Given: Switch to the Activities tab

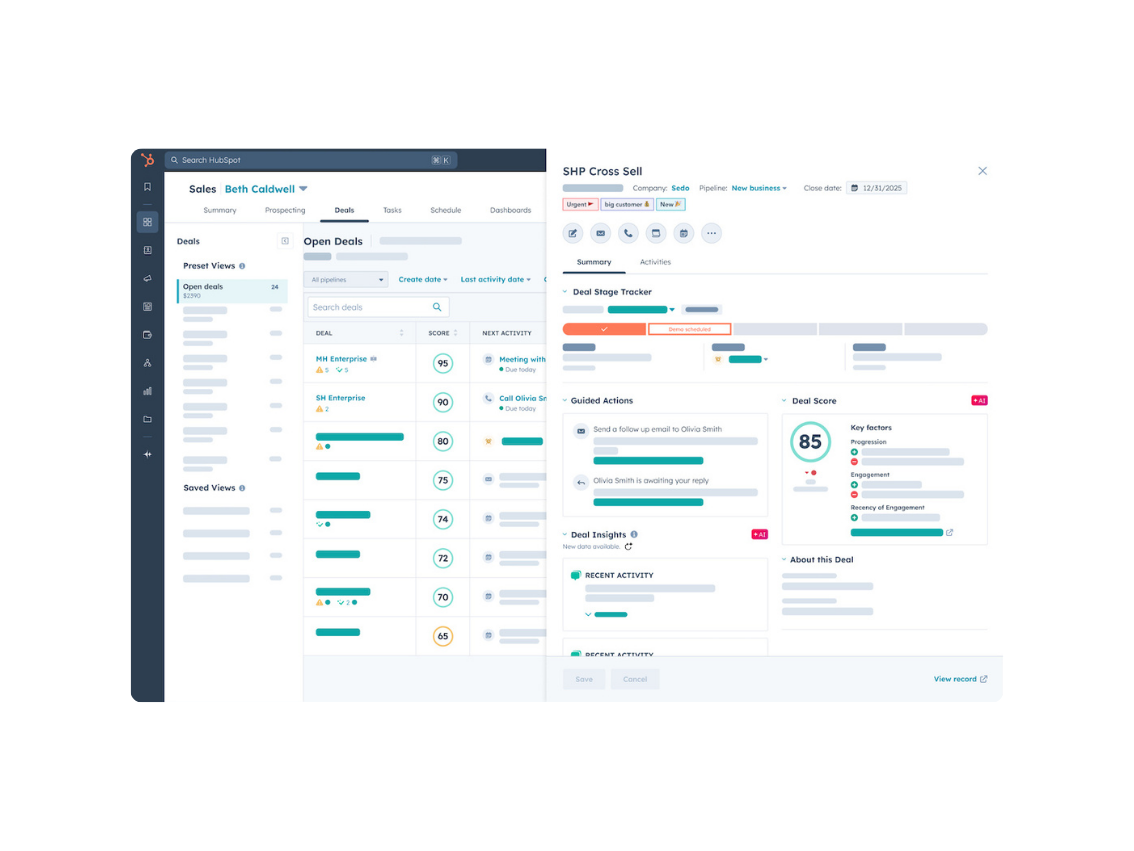Looking at the screenshot, I should tap(656, 262).
